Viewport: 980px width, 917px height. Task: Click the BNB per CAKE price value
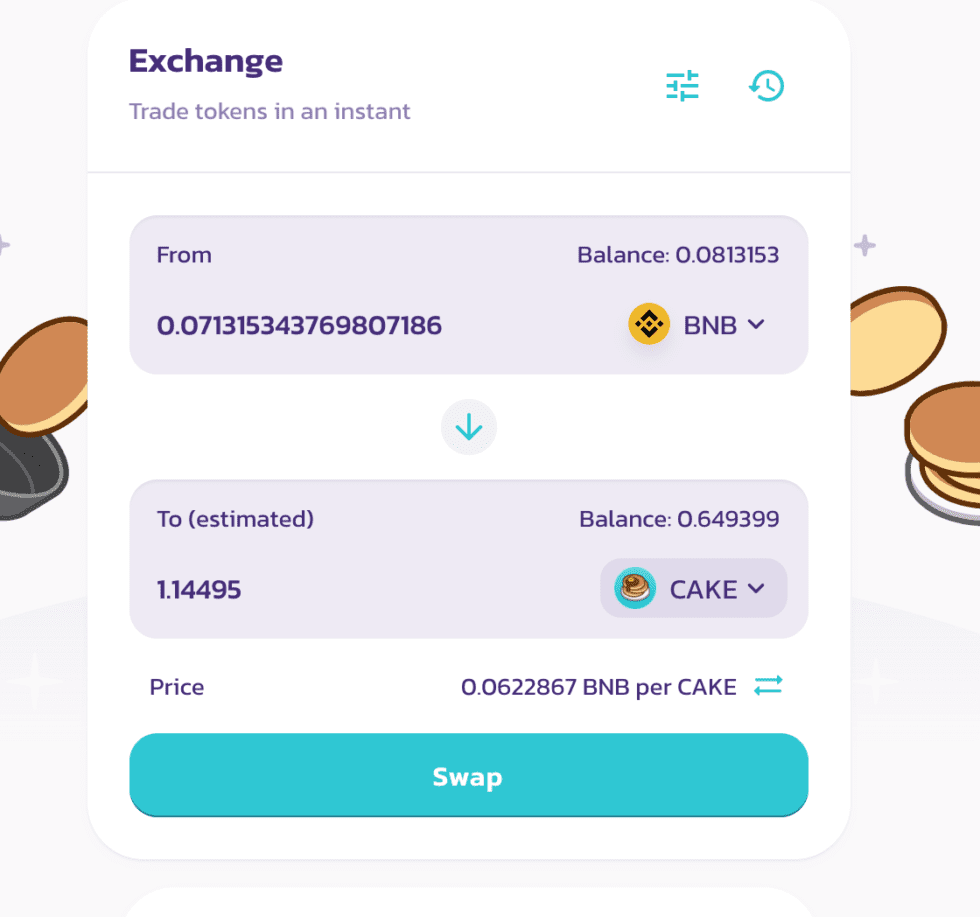point(597,687)
